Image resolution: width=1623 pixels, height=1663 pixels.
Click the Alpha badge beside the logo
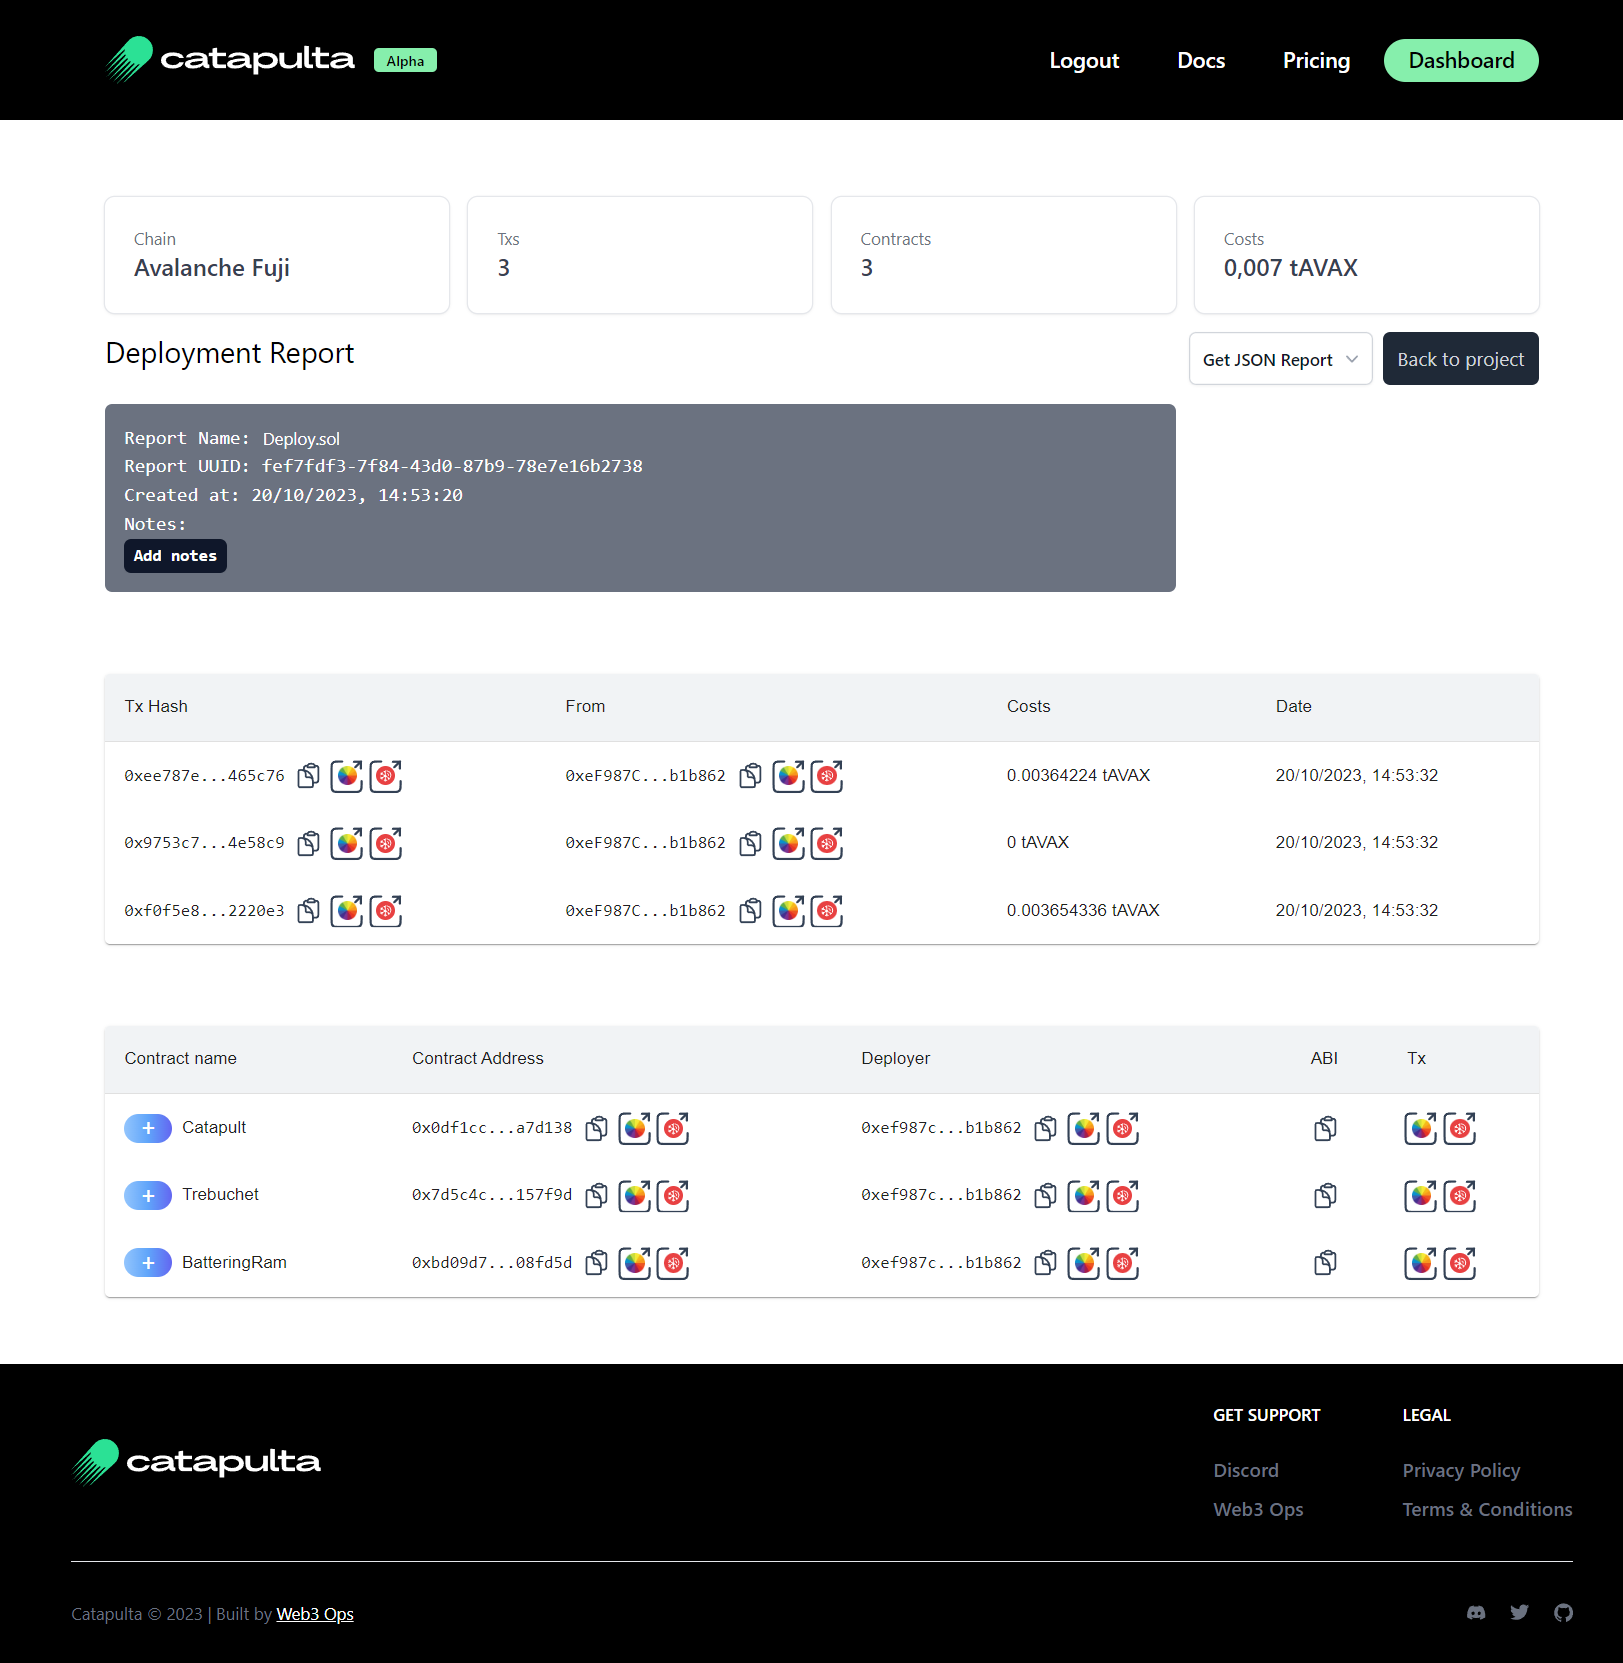(405, 61)
